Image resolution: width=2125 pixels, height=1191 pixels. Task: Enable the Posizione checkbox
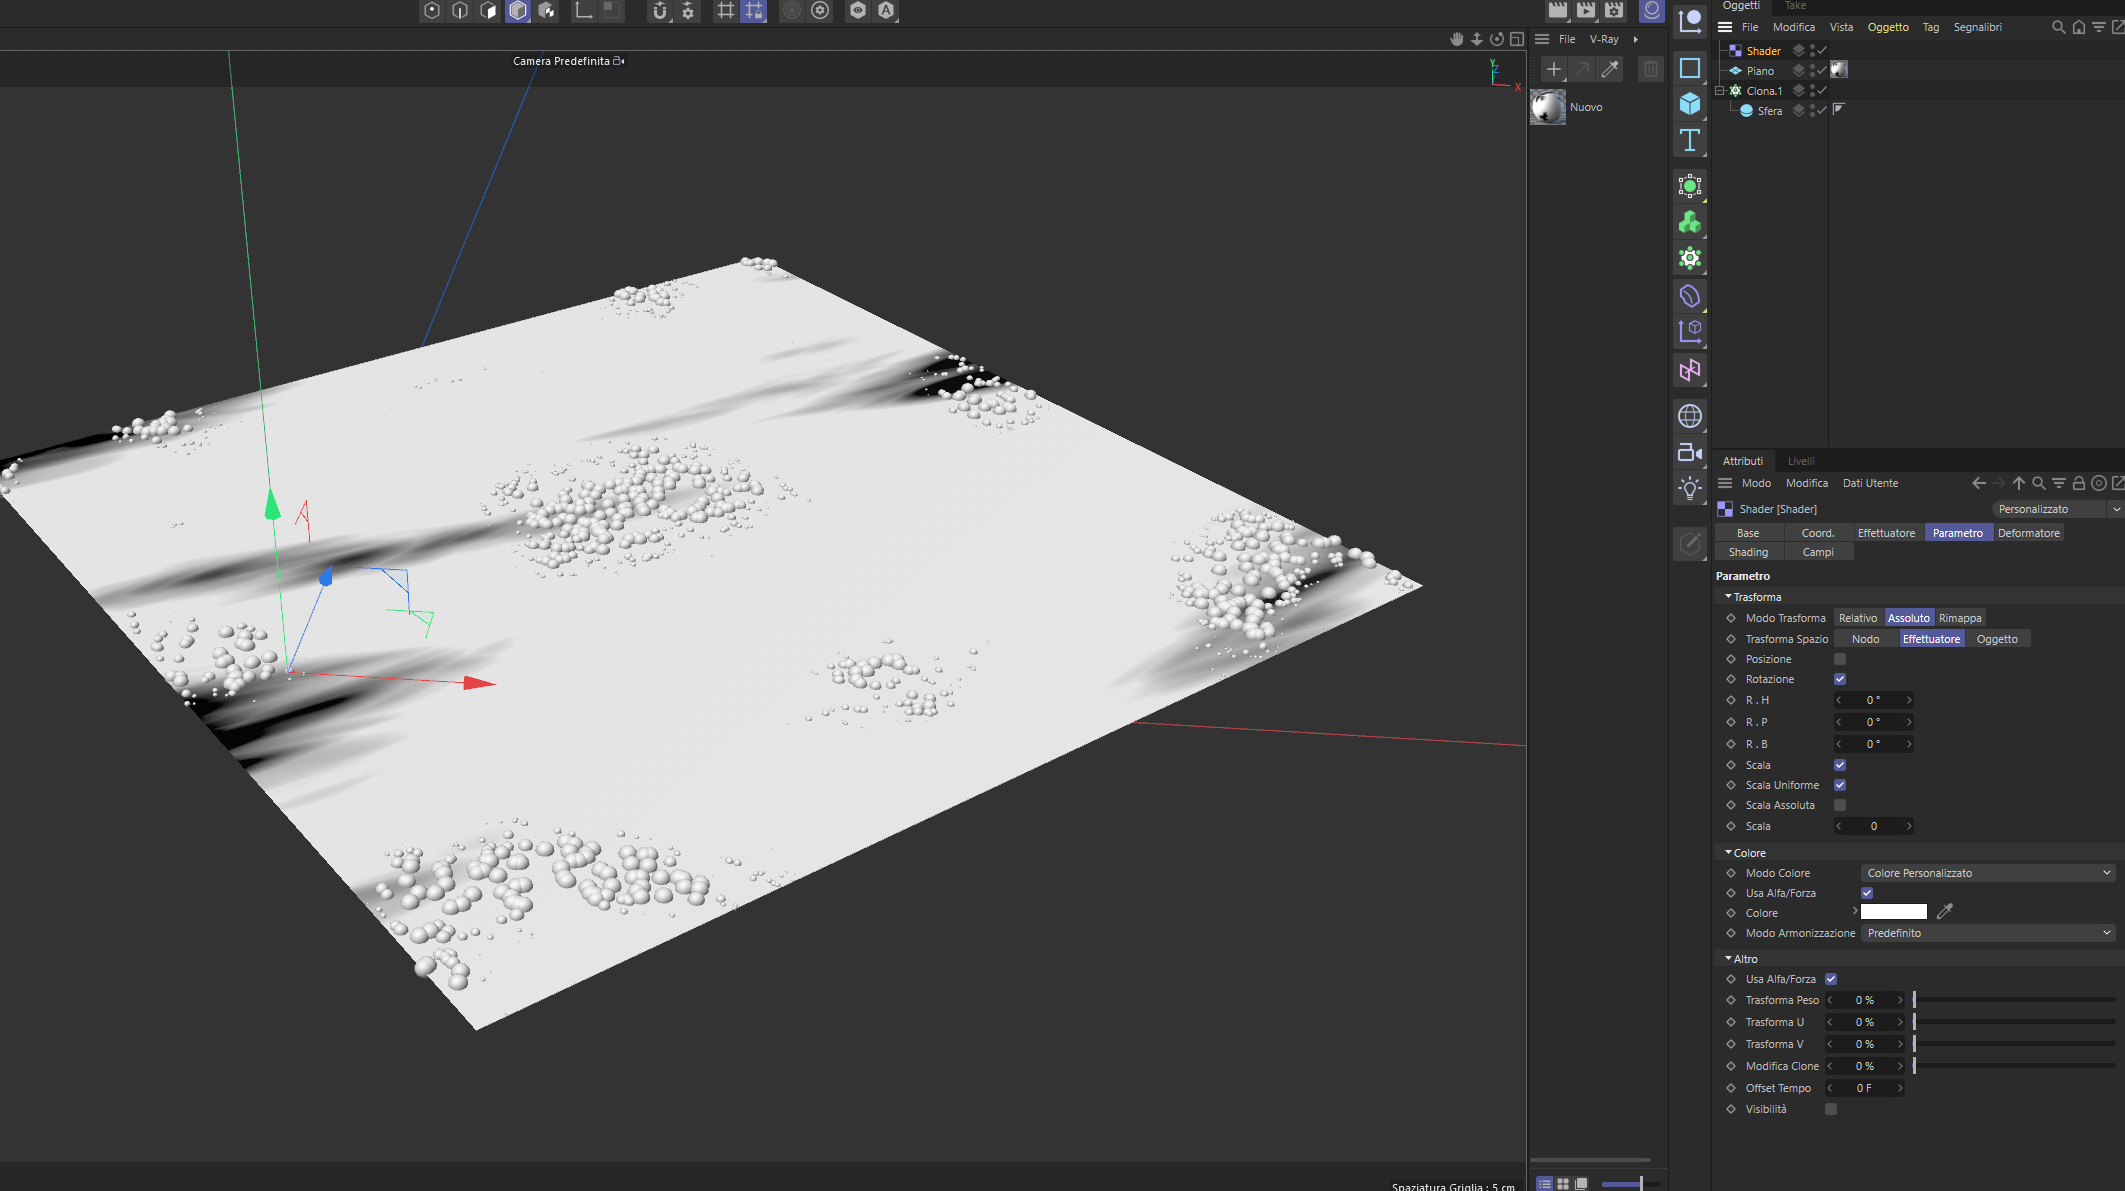(1839, 659)
